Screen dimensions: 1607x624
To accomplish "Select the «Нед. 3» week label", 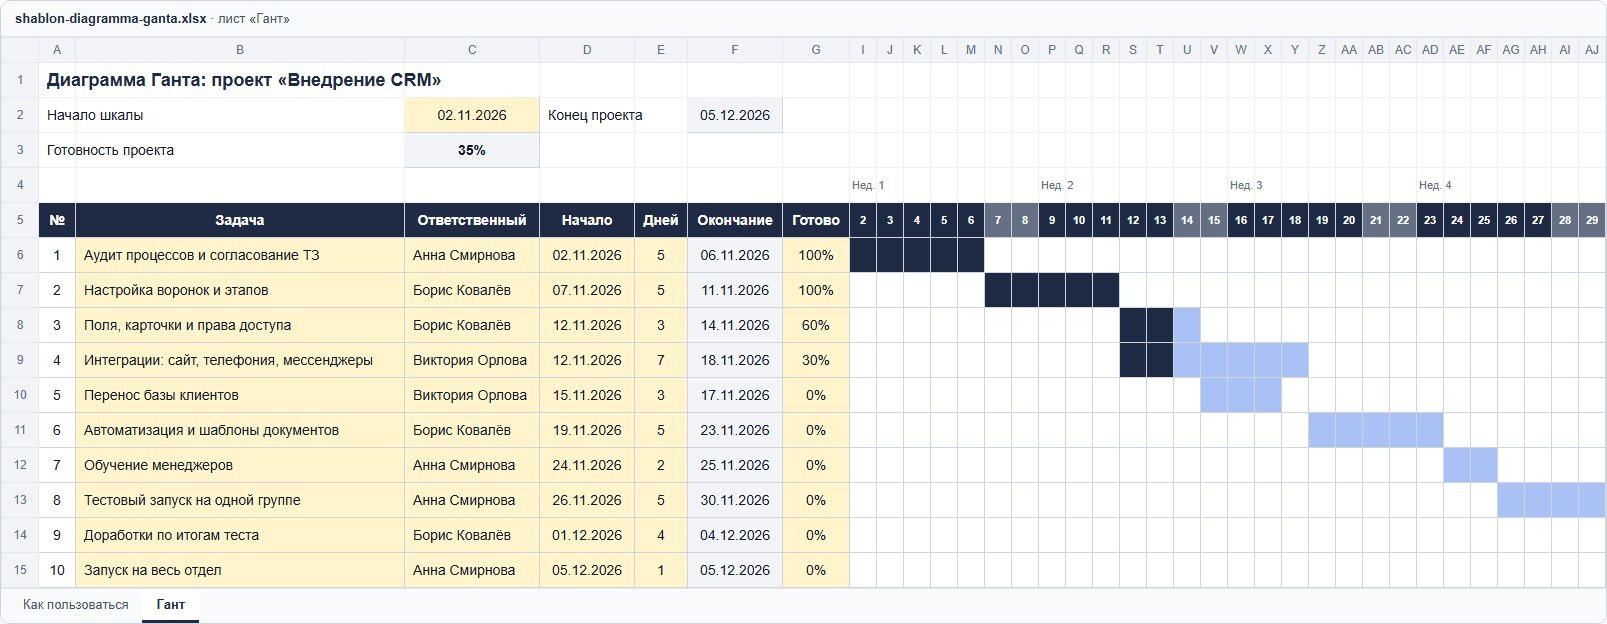I will (x=1246, y=185).
